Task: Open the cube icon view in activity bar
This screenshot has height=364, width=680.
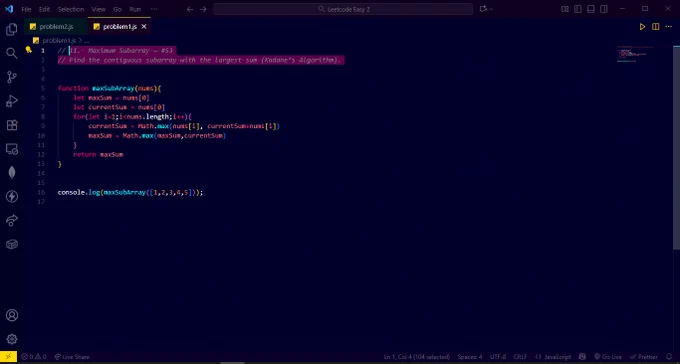Action: coord(12,244)
